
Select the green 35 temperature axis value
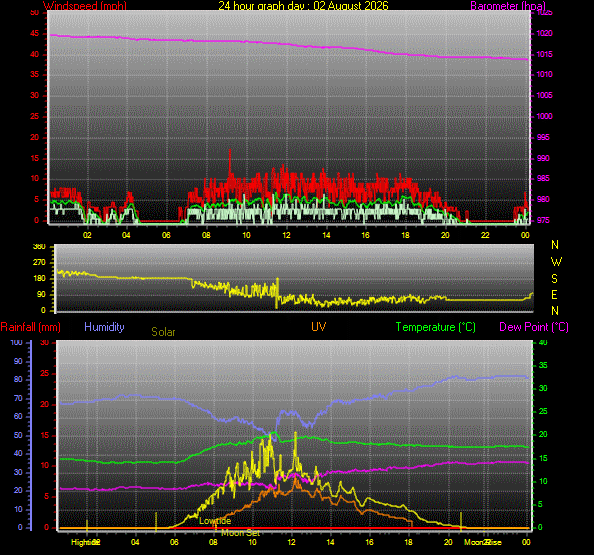pyautogui.click(x=543, y=366)
